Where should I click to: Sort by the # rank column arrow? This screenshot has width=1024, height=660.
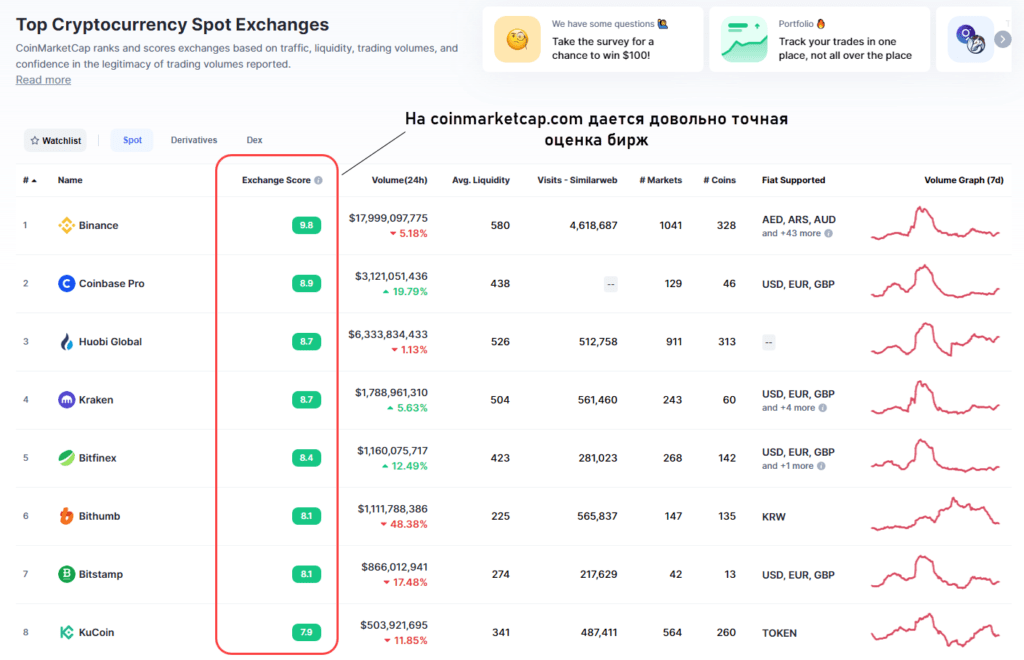(x=30, y=181)
